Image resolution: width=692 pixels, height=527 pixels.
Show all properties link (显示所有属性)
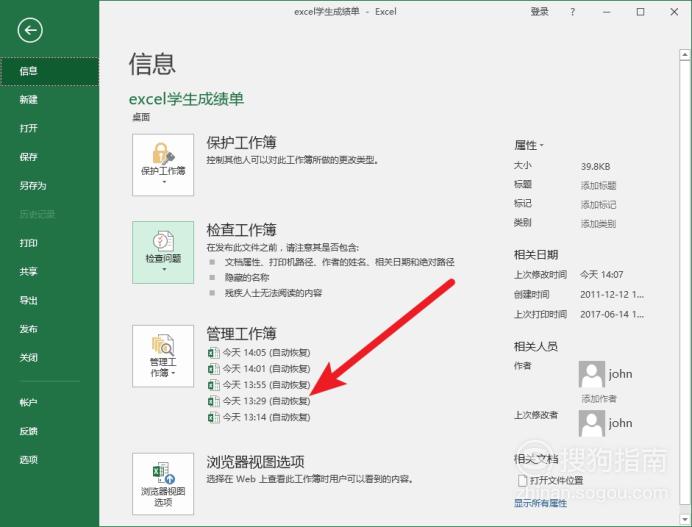pyautogui.click(x=540, y=503)
